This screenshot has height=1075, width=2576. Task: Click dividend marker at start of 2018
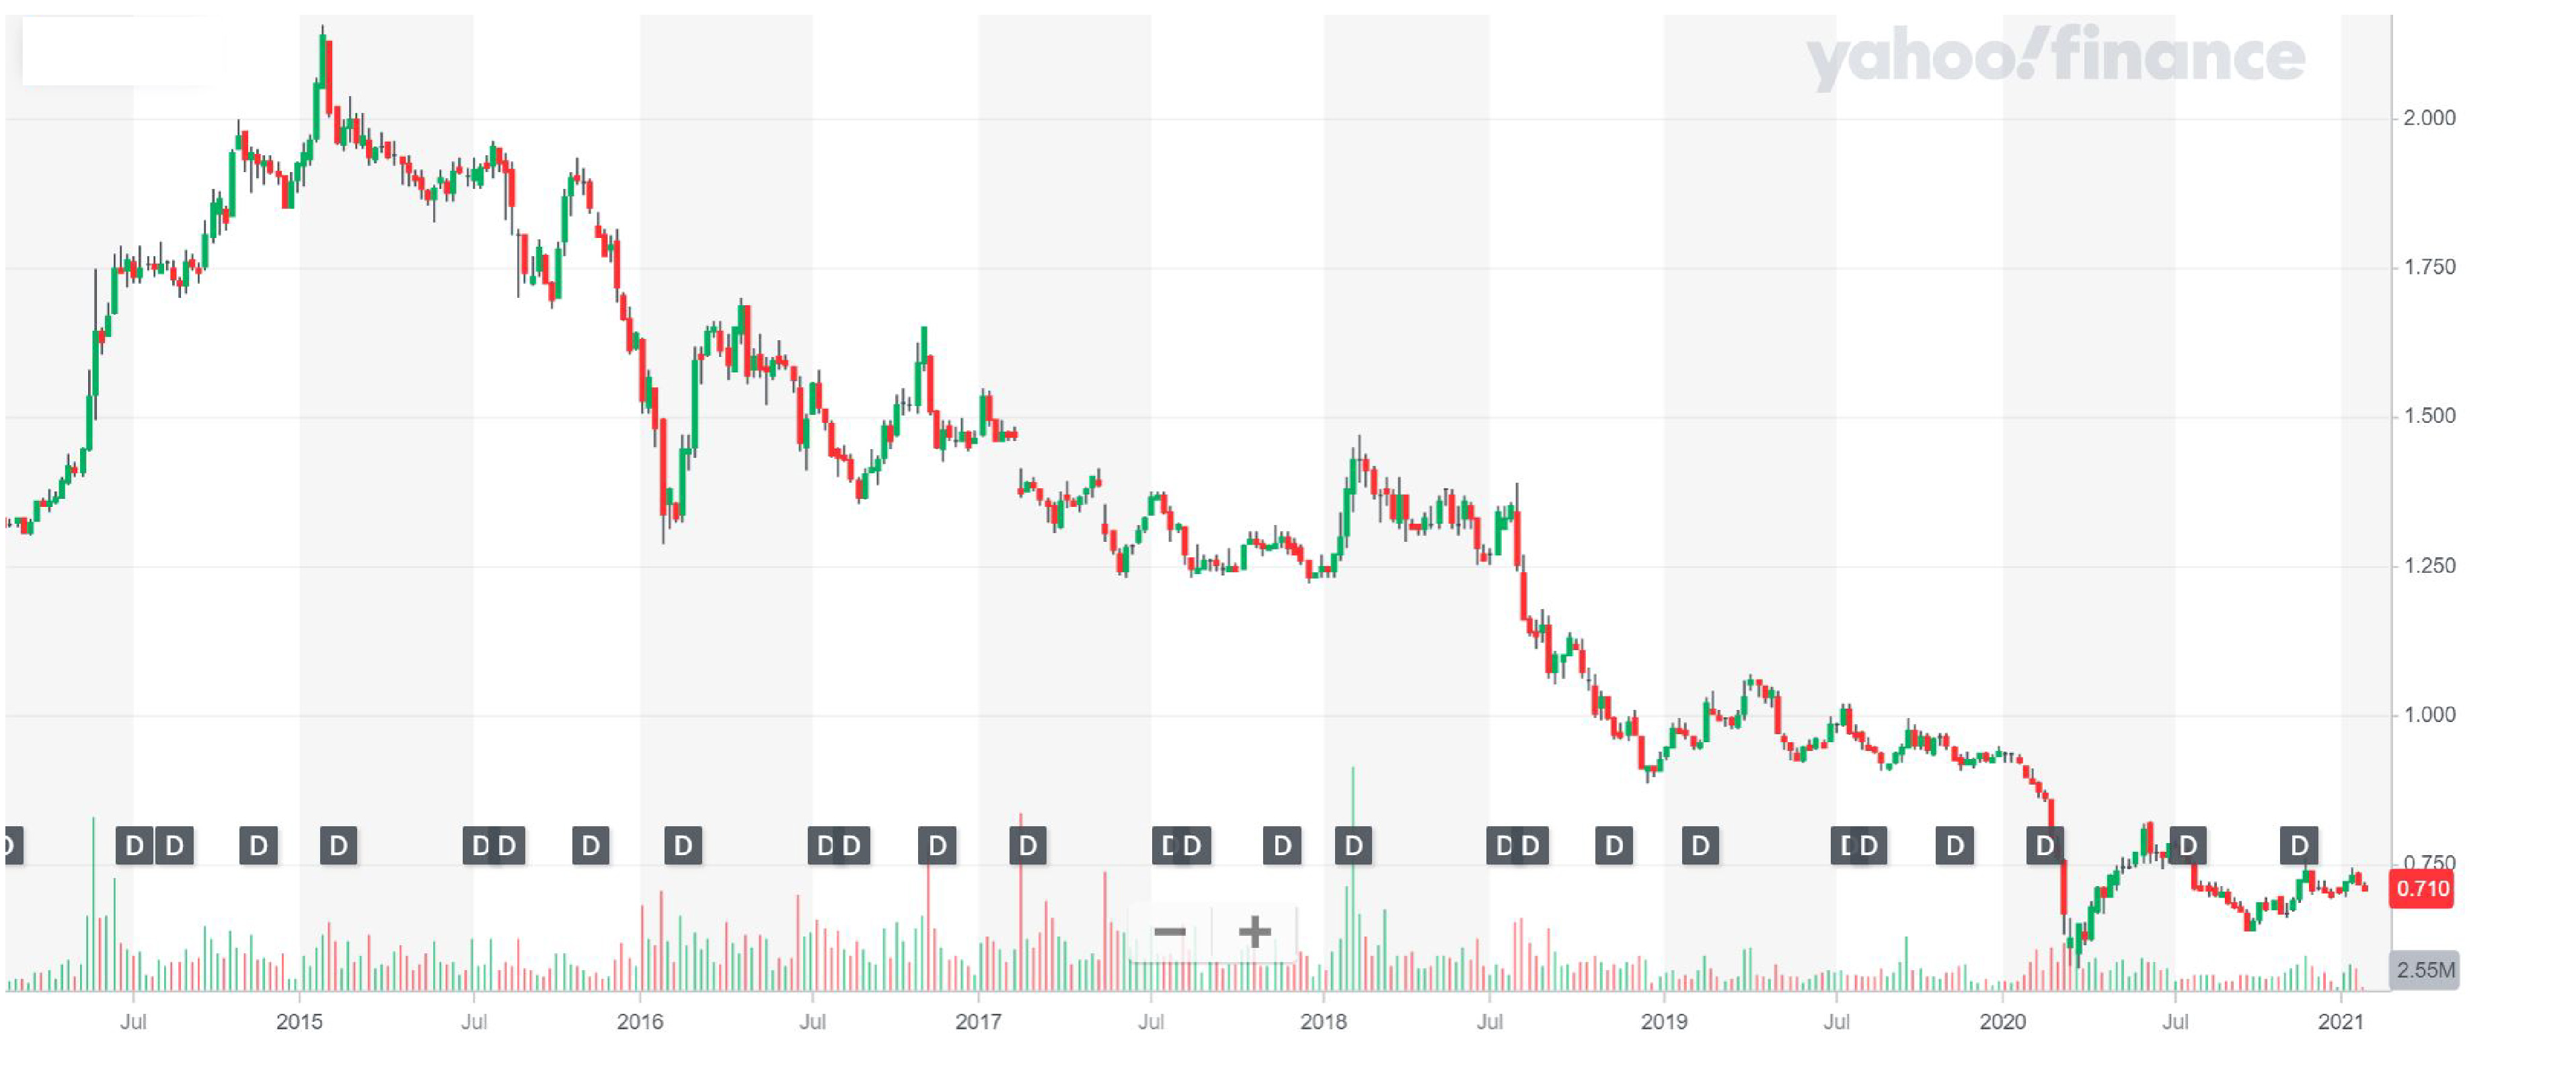pyautogui.click(x=1353, y=846)
